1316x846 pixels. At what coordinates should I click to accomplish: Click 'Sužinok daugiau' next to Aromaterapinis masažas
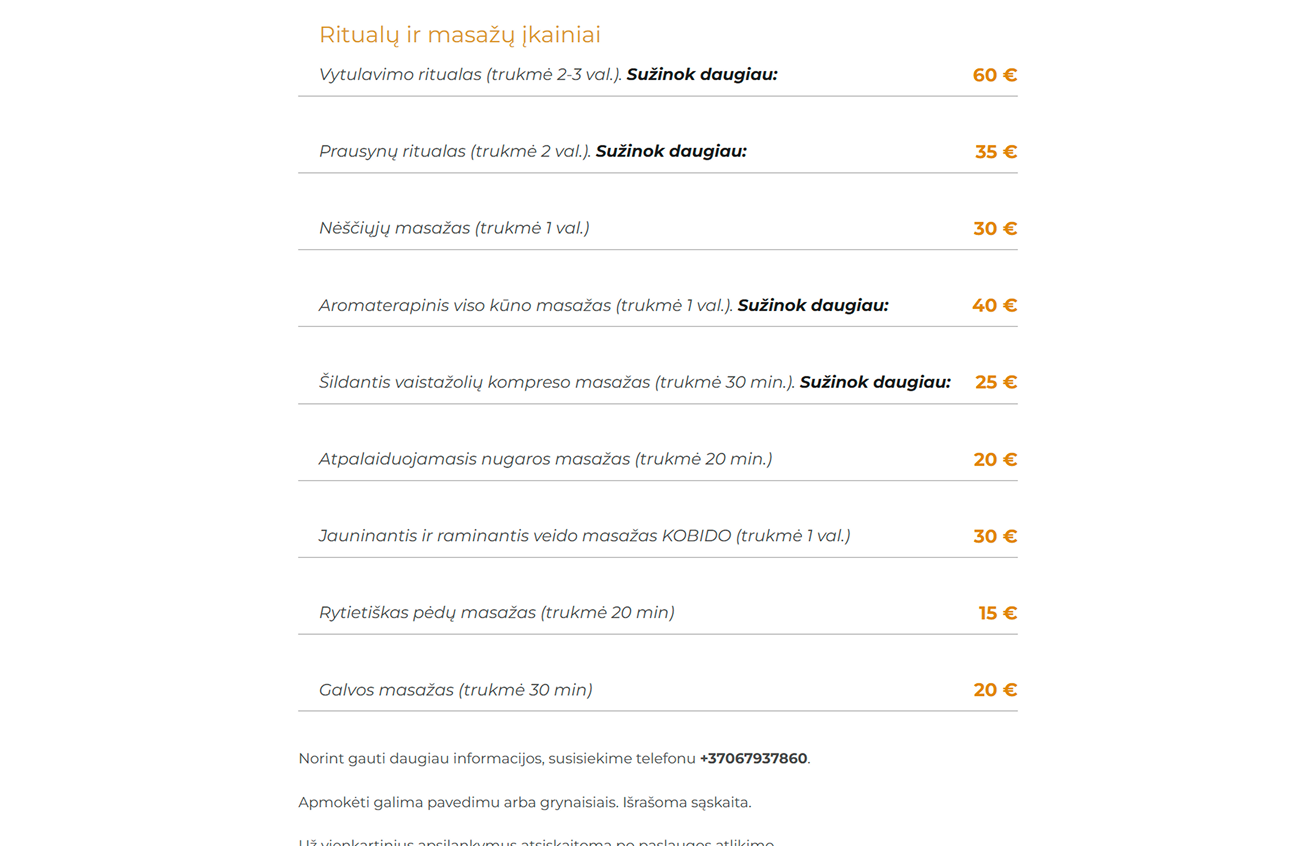click(812, 306)
